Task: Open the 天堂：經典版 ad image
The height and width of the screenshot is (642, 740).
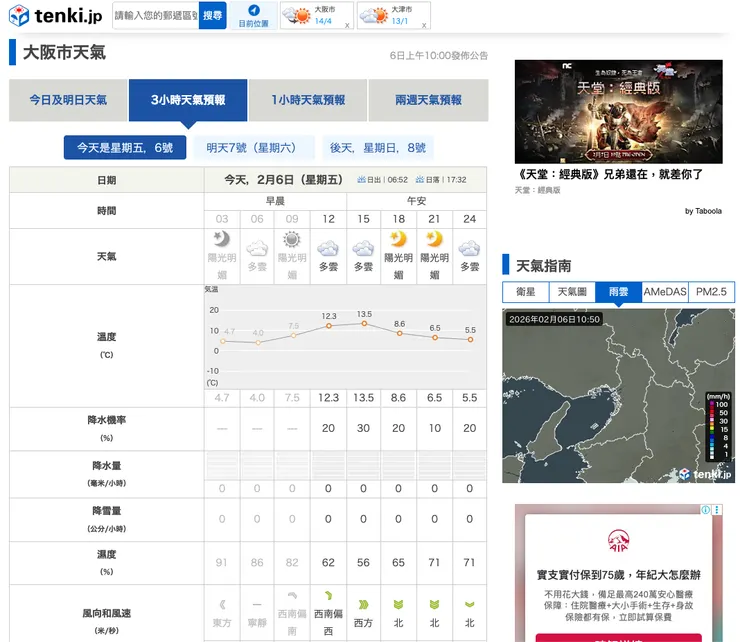Action: click(618, 112)
